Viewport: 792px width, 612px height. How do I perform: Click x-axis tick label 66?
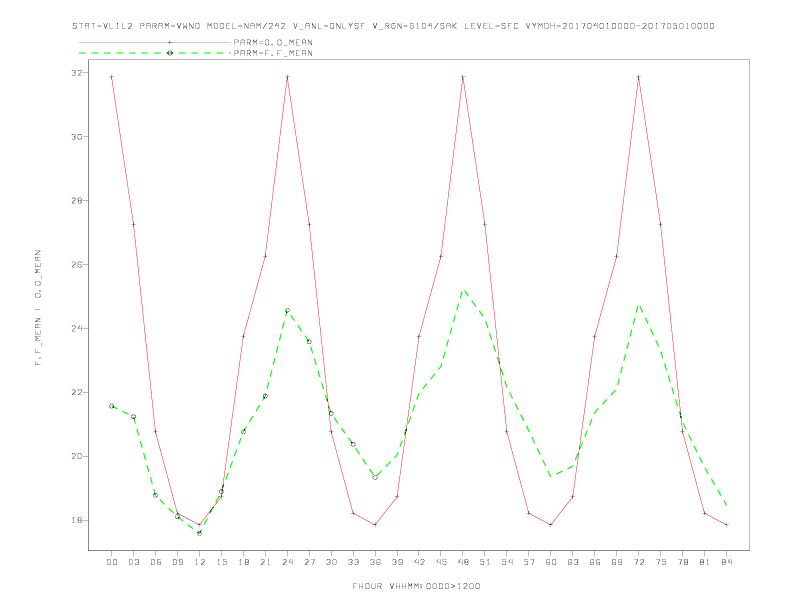tap(595, 562)
